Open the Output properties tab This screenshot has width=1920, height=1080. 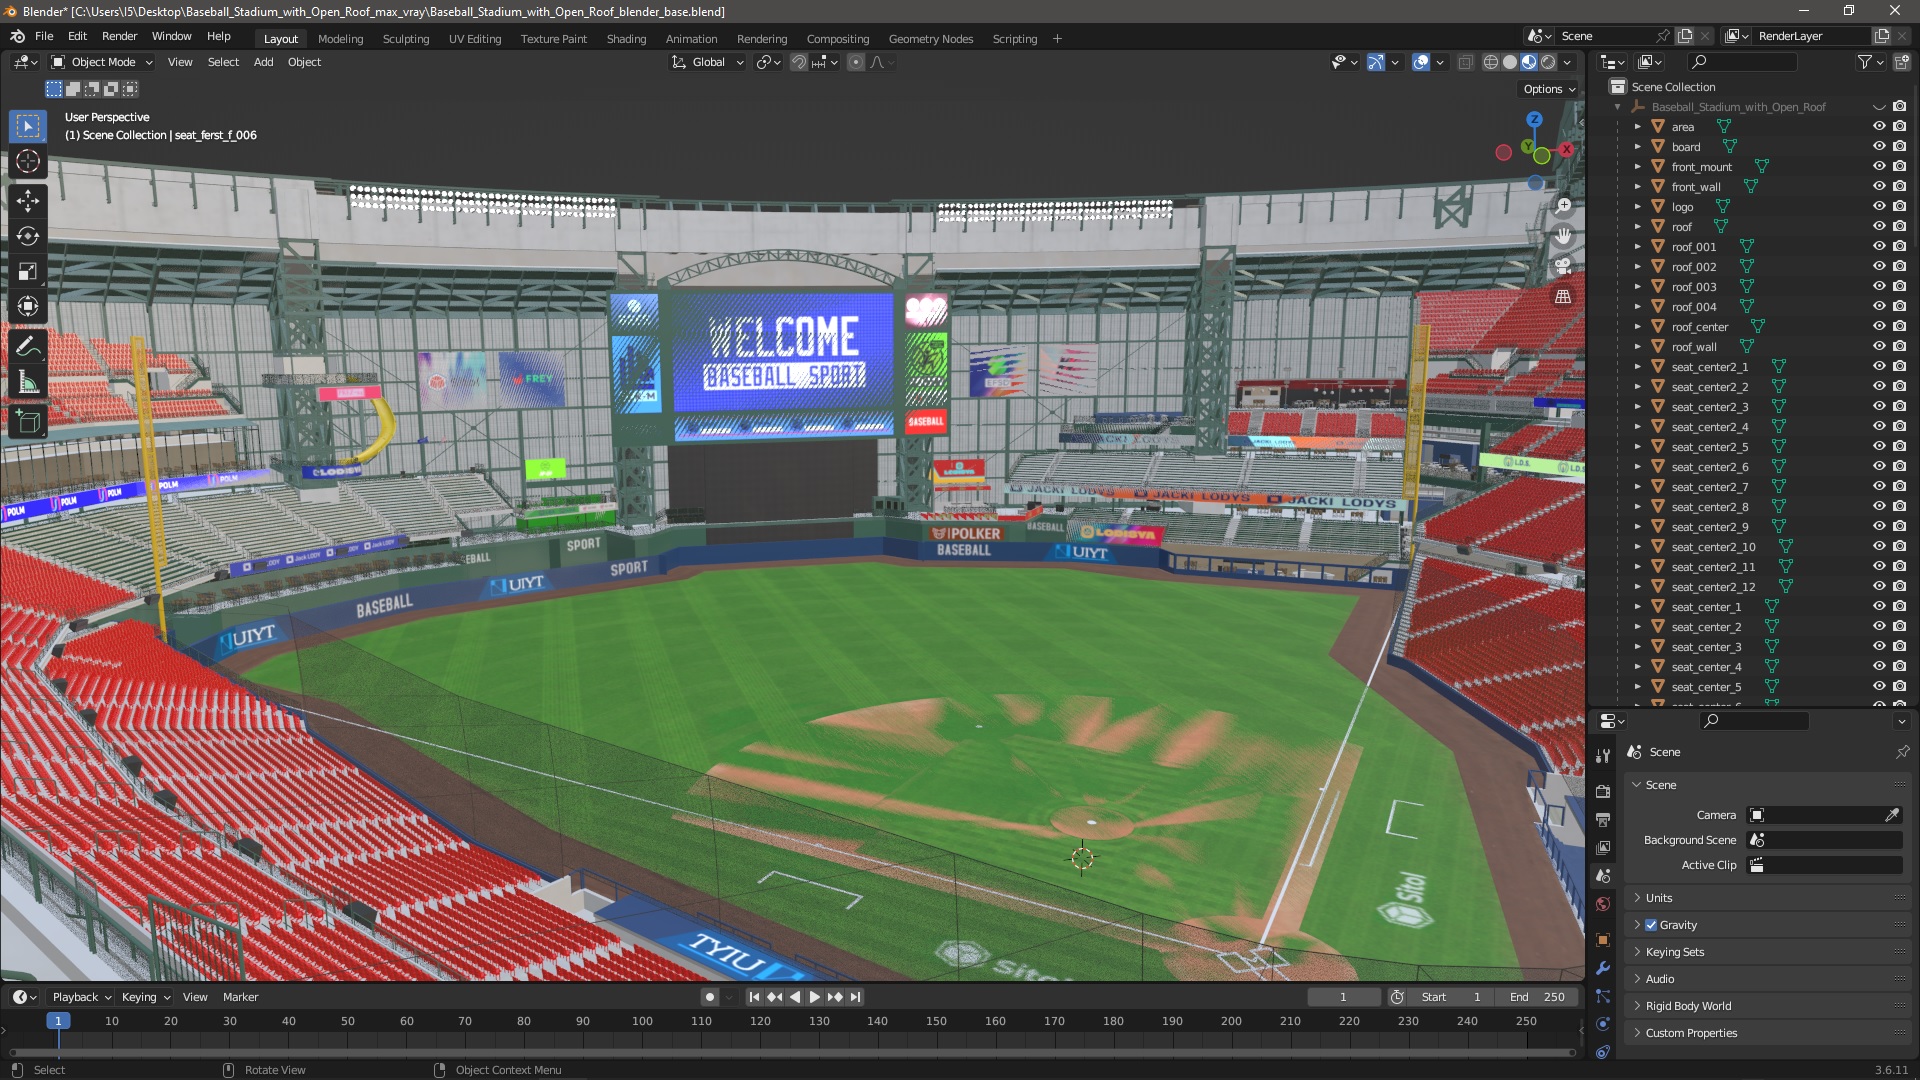coord(1603,819)
